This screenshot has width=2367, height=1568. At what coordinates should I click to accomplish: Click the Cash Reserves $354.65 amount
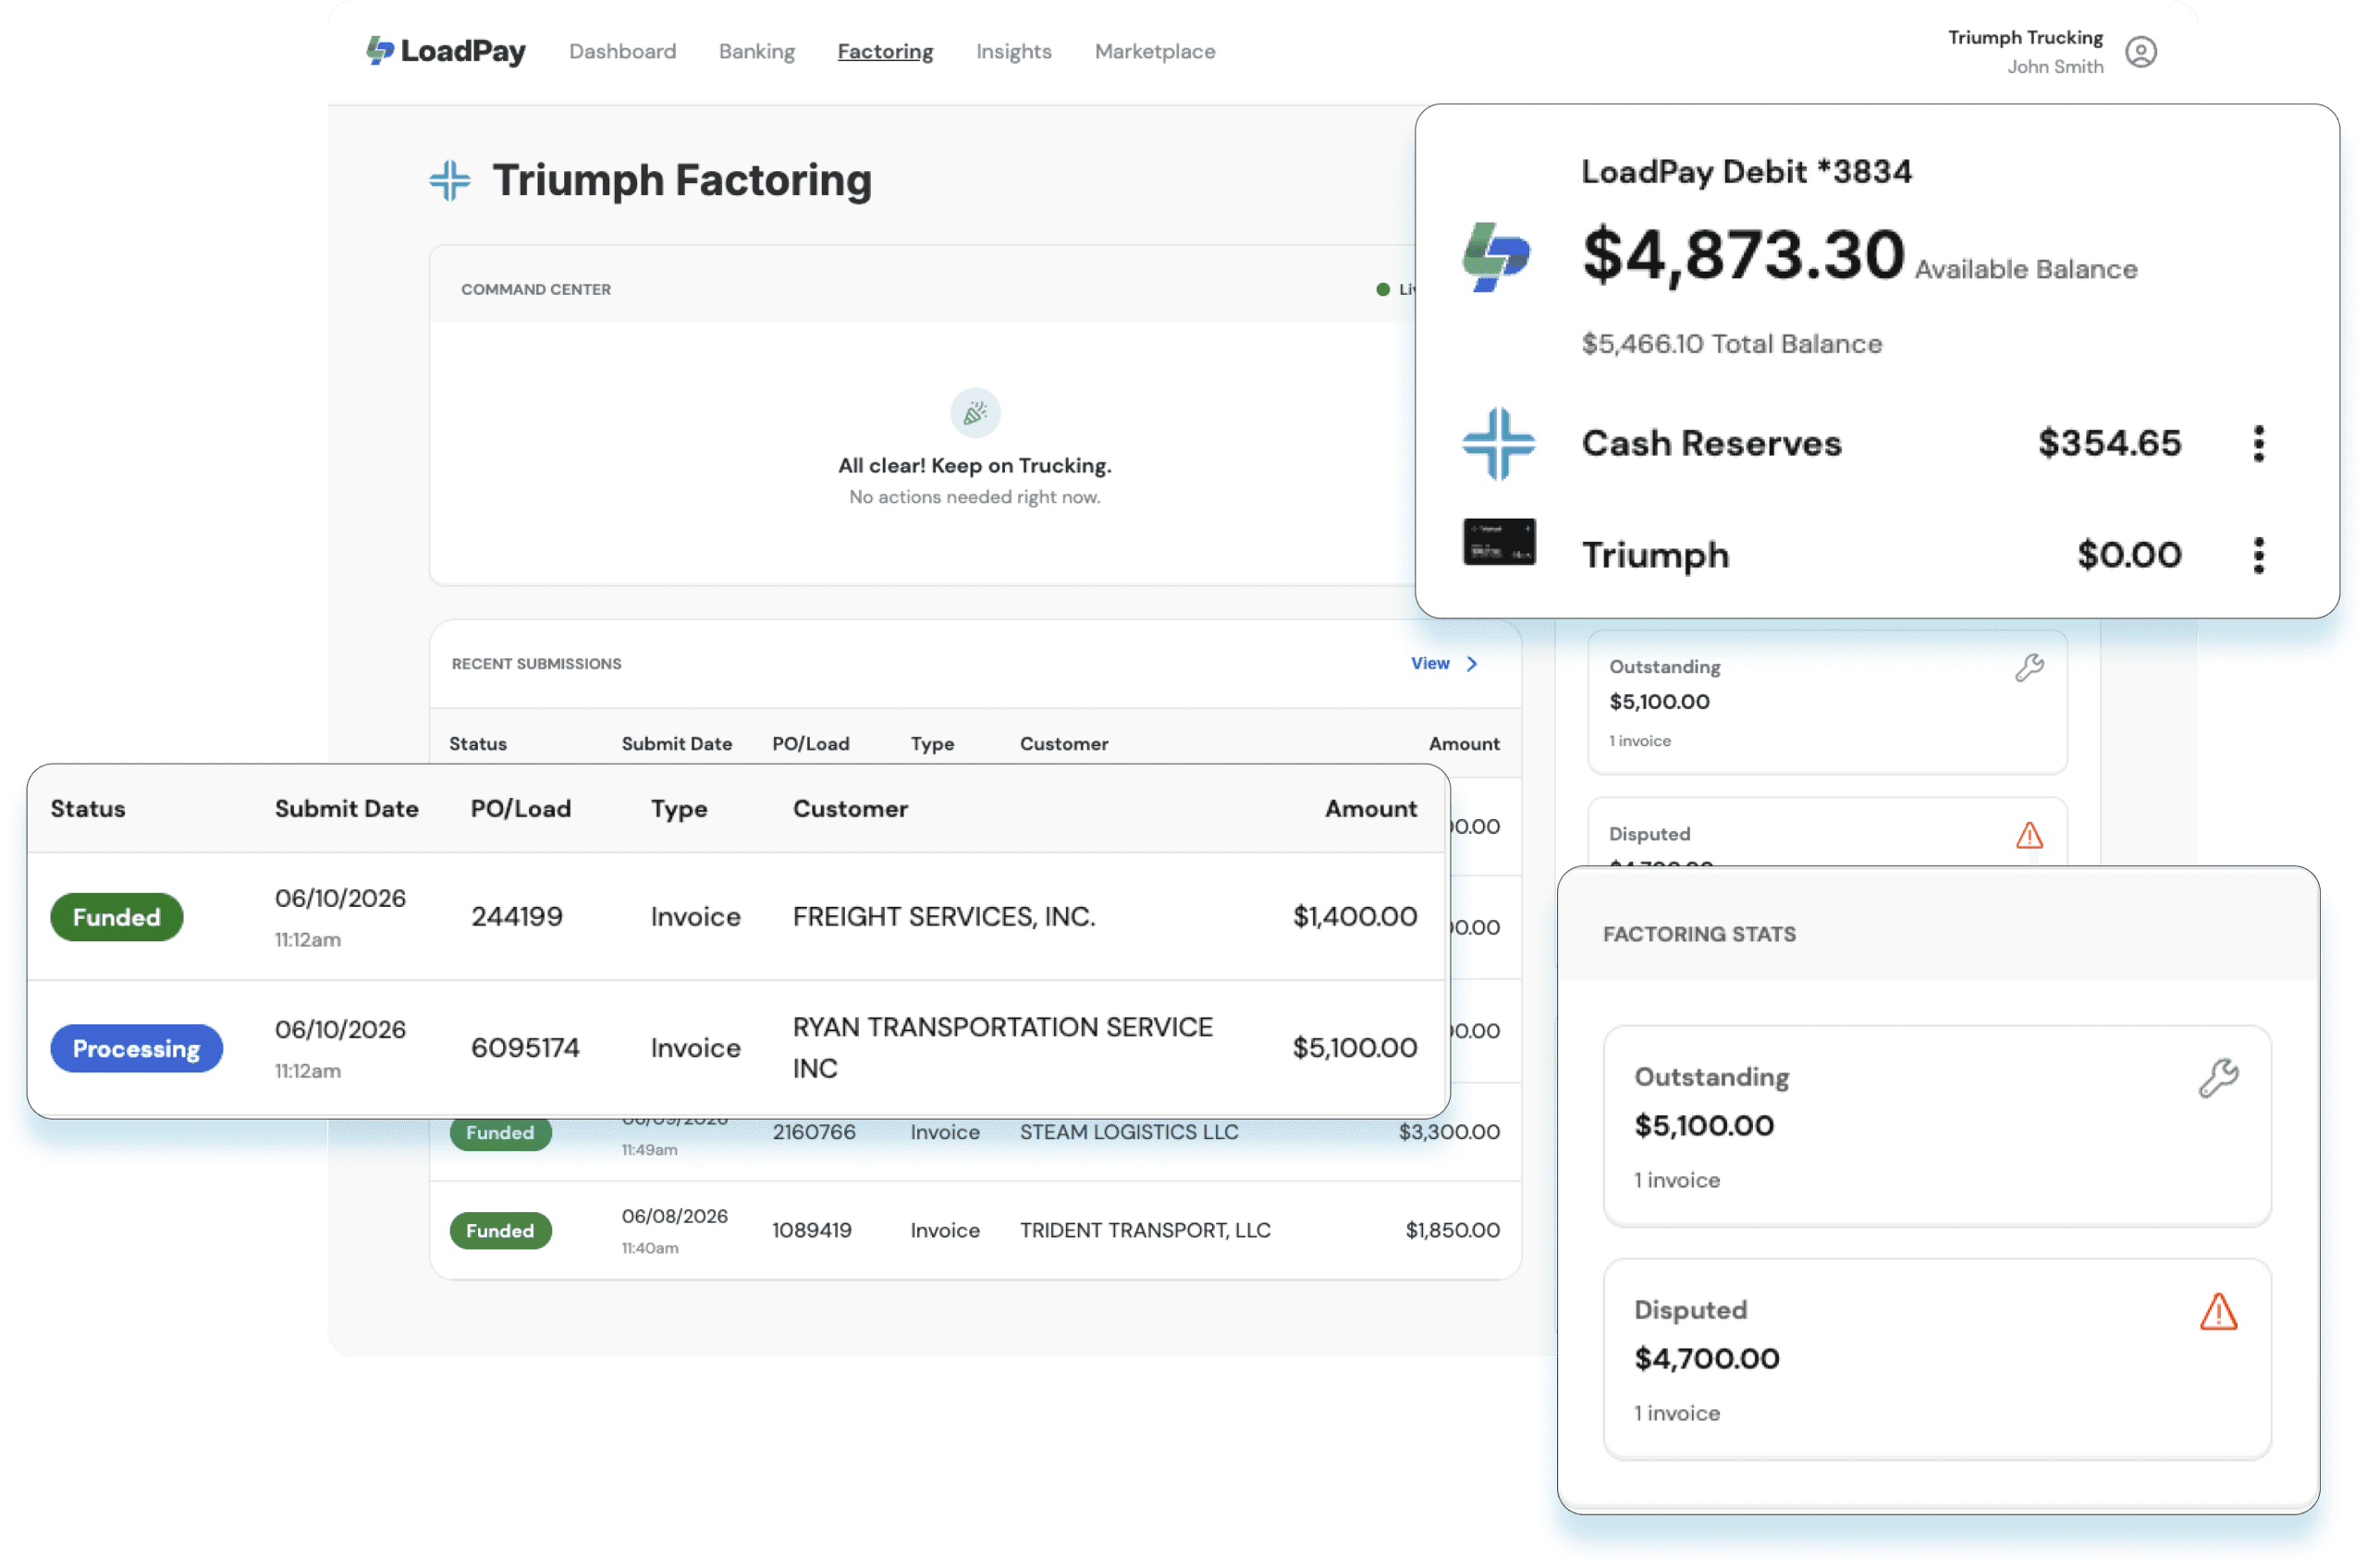[x=2109, y=443]
